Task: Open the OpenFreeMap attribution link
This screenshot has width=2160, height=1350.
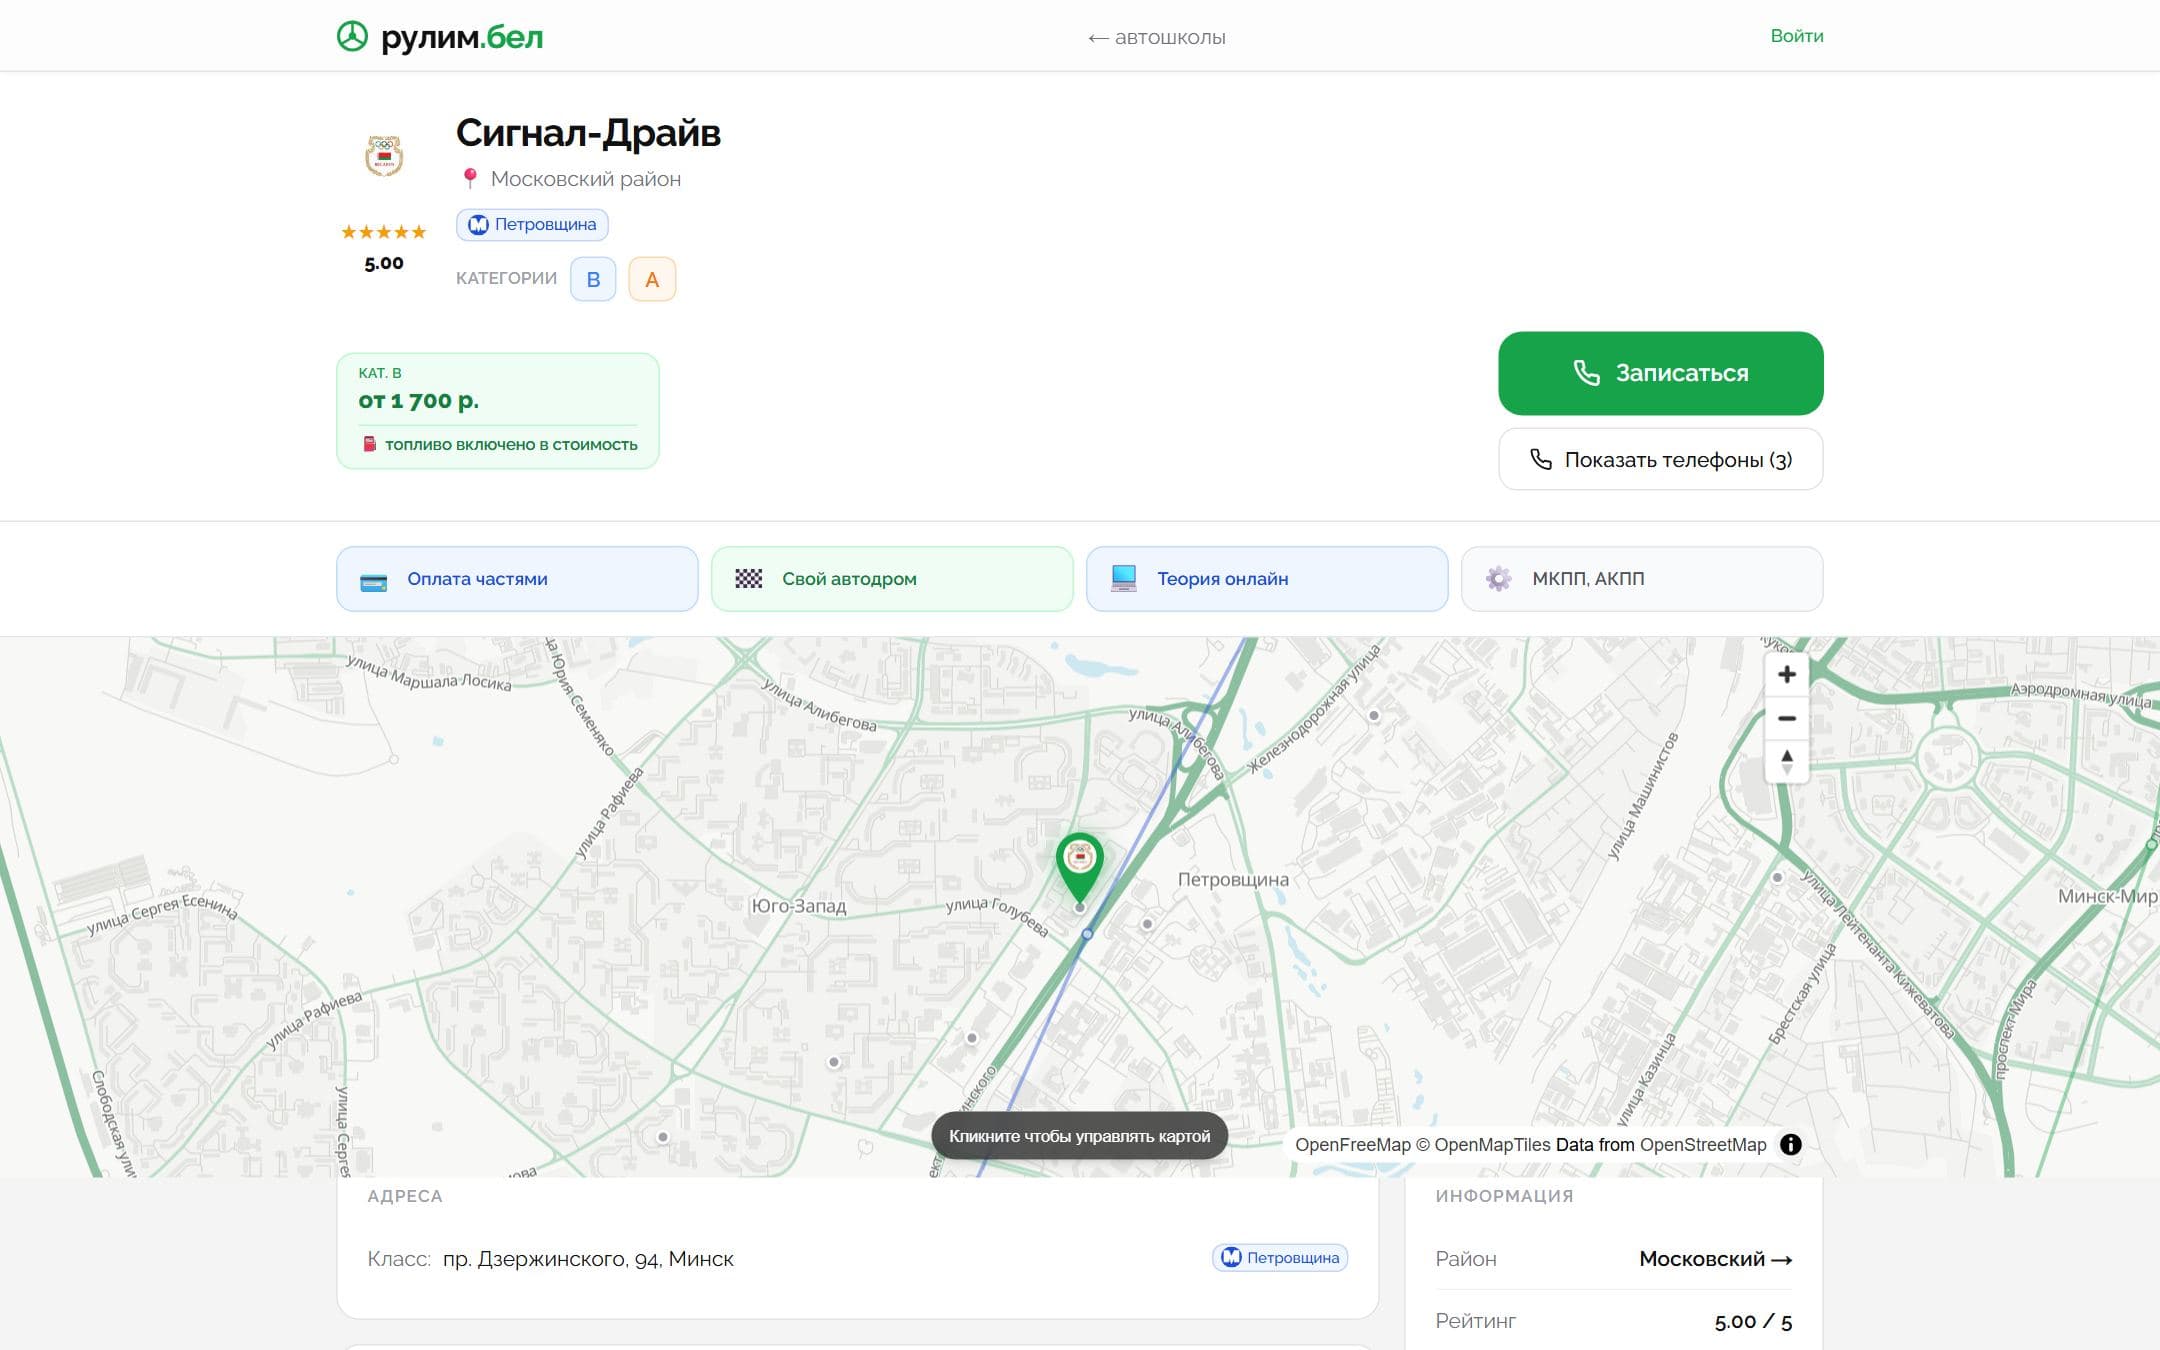Action: 1352,1145
